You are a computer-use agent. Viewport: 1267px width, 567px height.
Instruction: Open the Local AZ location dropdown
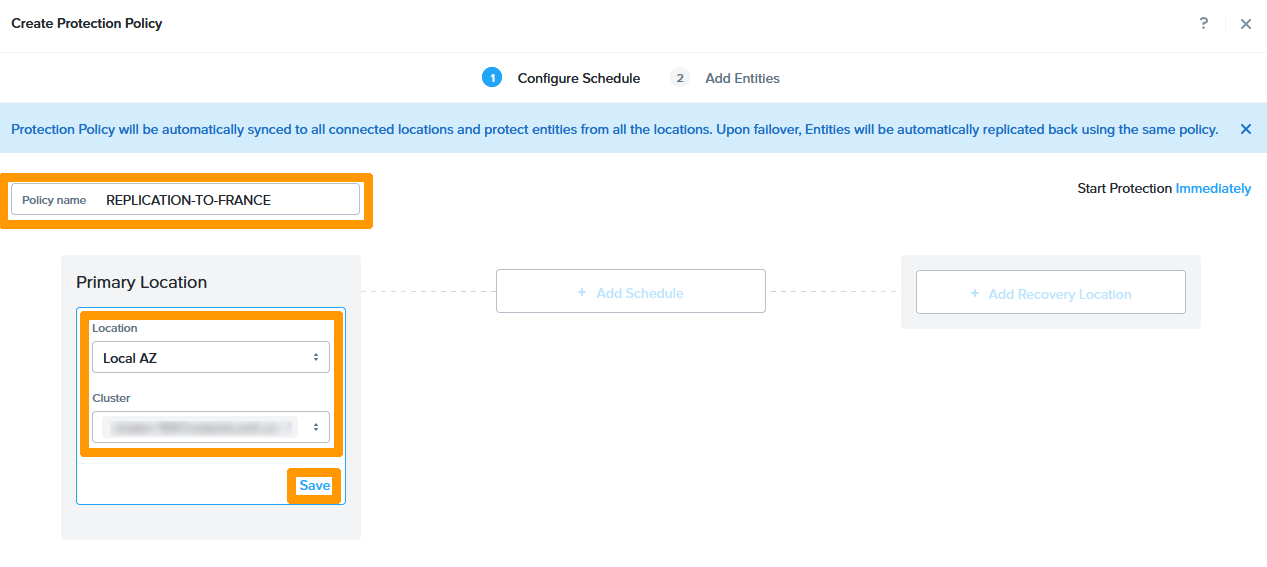tap(210, 357)
